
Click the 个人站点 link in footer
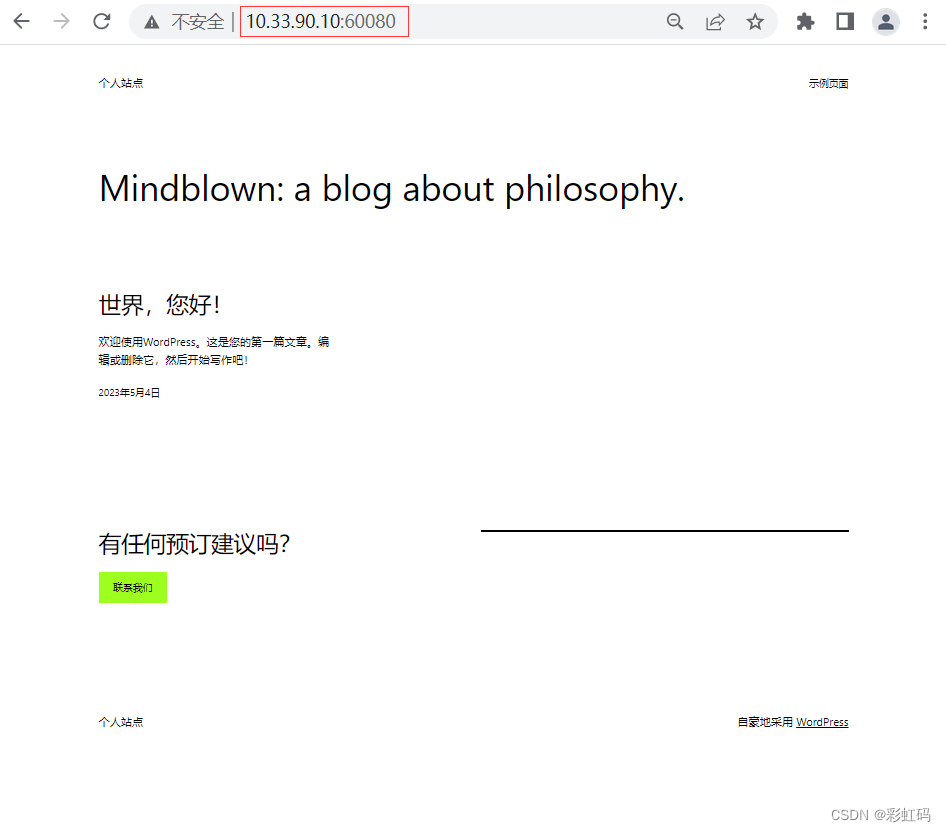tap(121, 722)
